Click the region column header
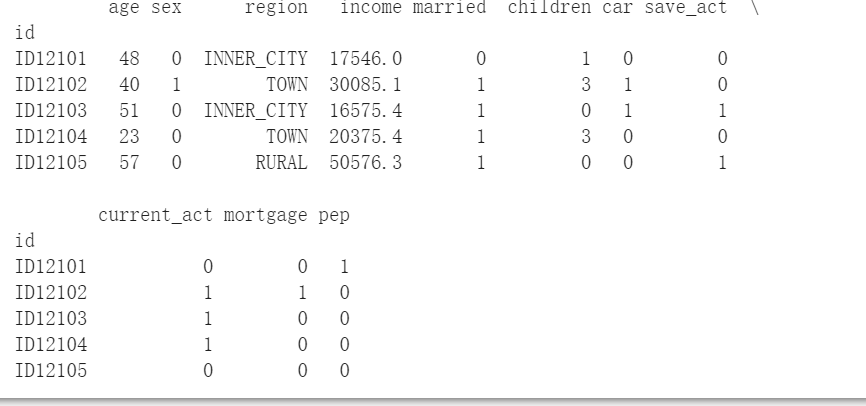866x406 pixels. [x=276, y=8]
